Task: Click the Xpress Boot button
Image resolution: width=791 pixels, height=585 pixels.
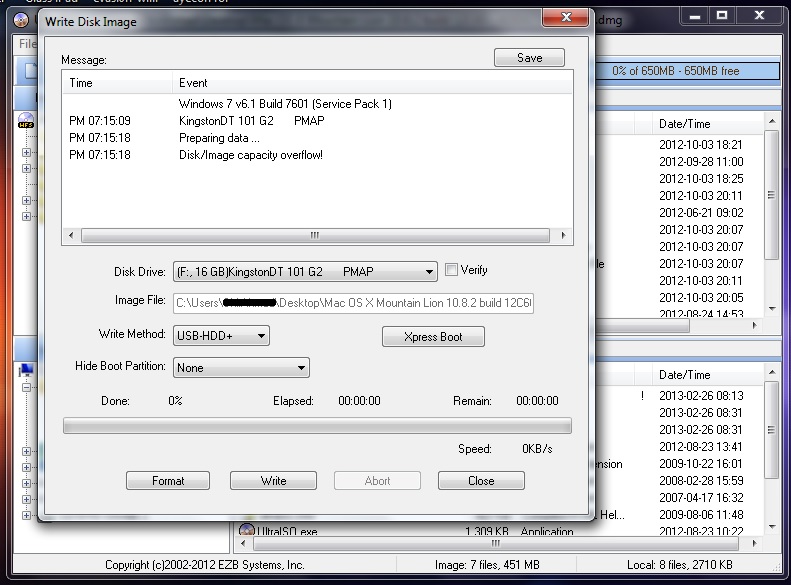Action: [x=433, y=337]
